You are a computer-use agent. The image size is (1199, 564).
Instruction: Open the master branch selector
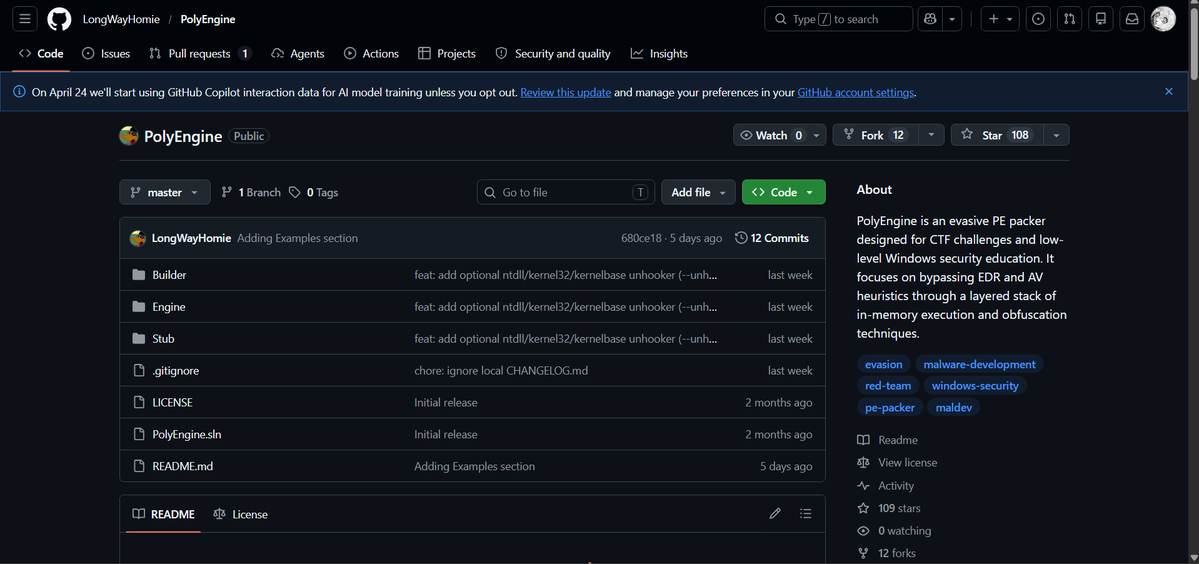[164, 193]
